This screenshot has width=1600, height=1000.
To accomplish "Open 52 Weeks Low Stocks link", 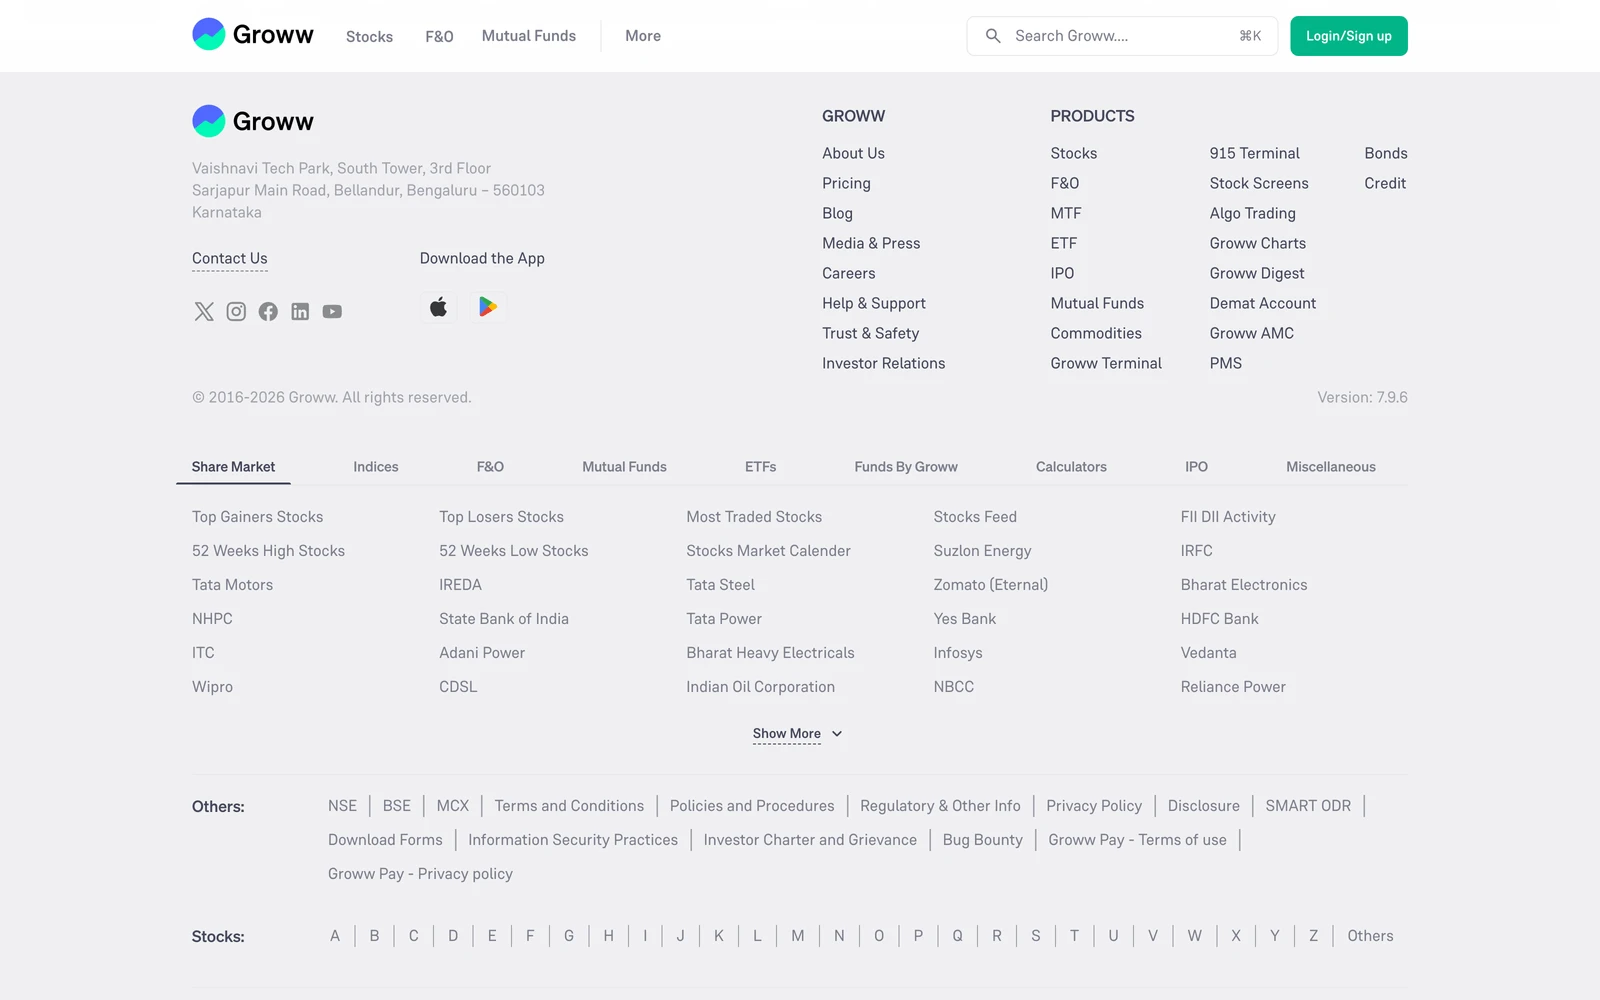I will (513, 551).
